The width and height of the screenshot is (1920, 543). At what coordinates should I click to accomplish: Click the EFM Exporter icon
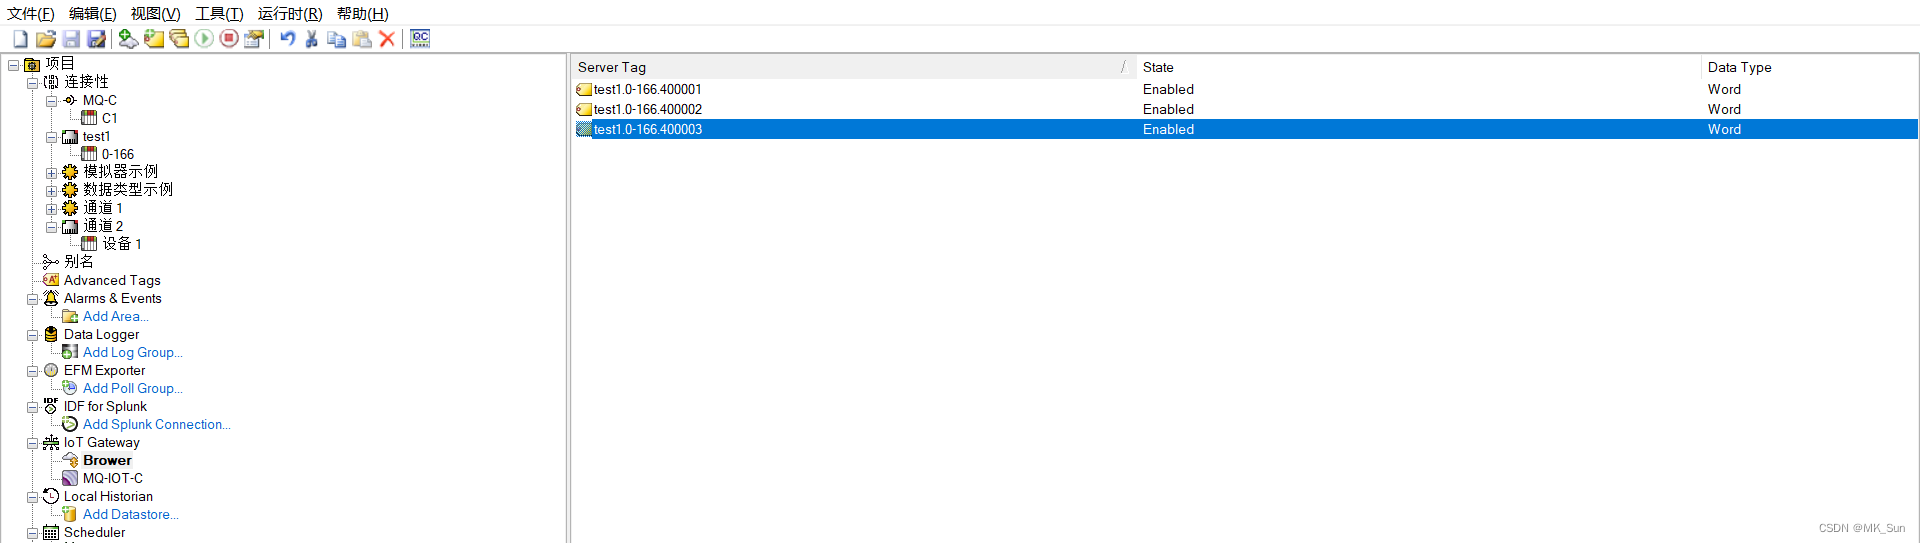[51, 370]
